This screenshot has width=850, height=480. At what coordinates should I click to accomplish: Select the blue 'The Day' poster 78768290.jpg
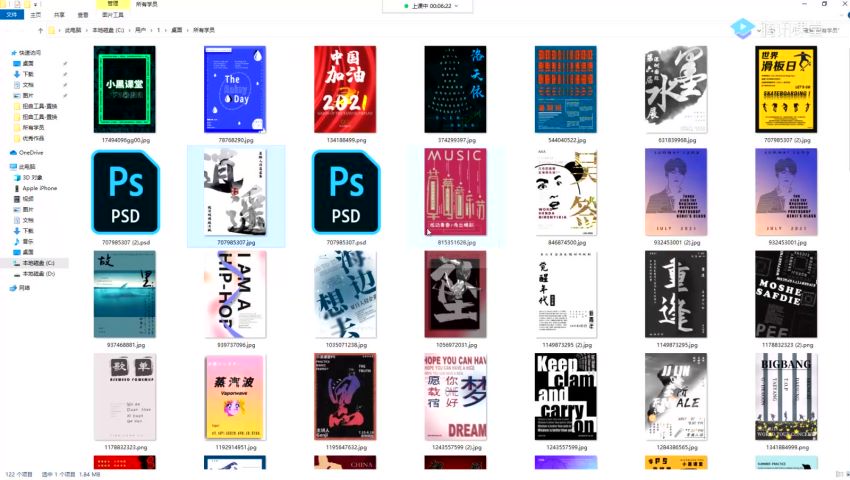pos(235,89)
